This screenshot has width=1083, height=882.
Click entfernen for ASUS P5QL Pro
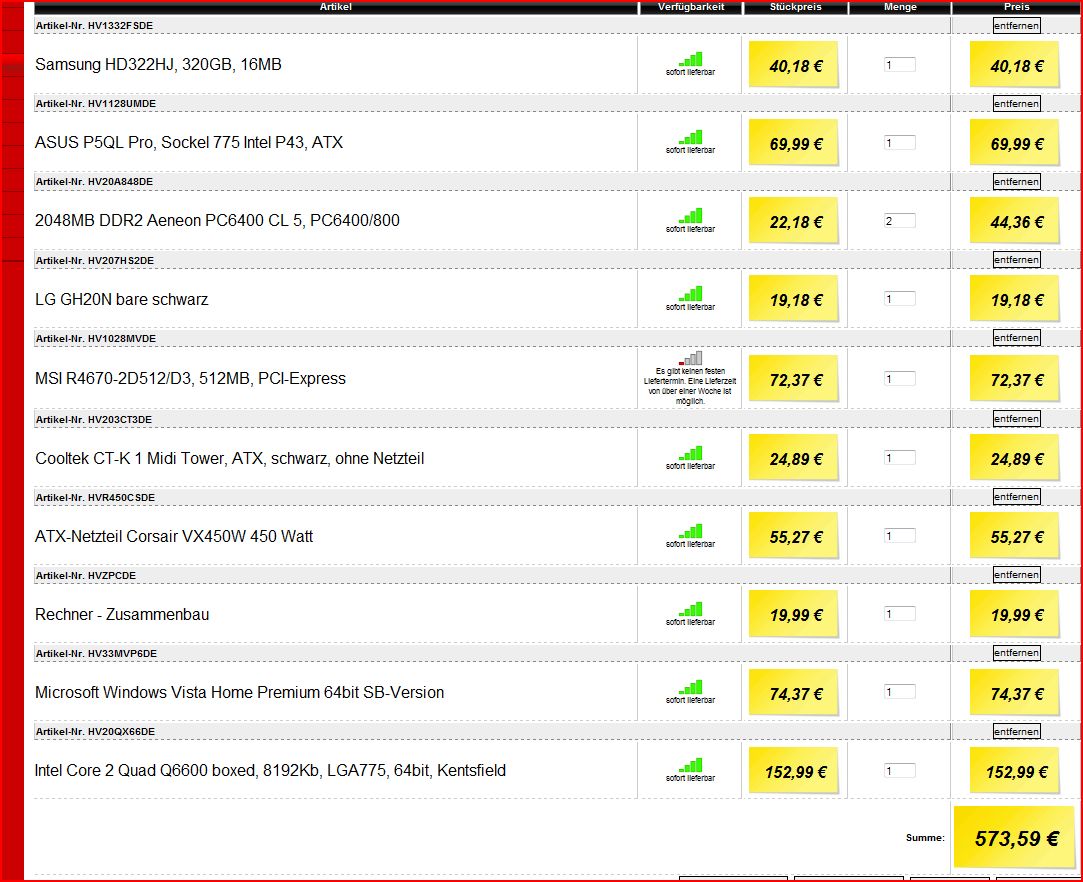point(1016,104)
